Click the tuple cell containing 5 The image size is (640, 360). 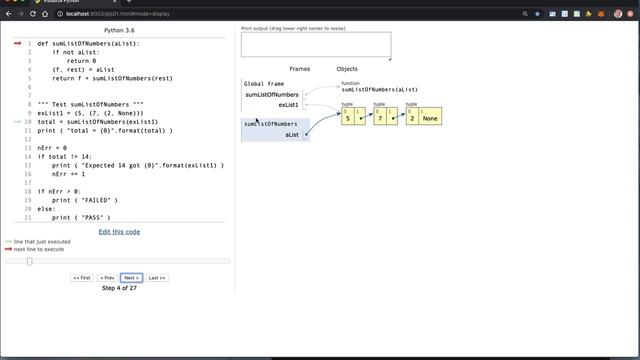pos(348,116)
